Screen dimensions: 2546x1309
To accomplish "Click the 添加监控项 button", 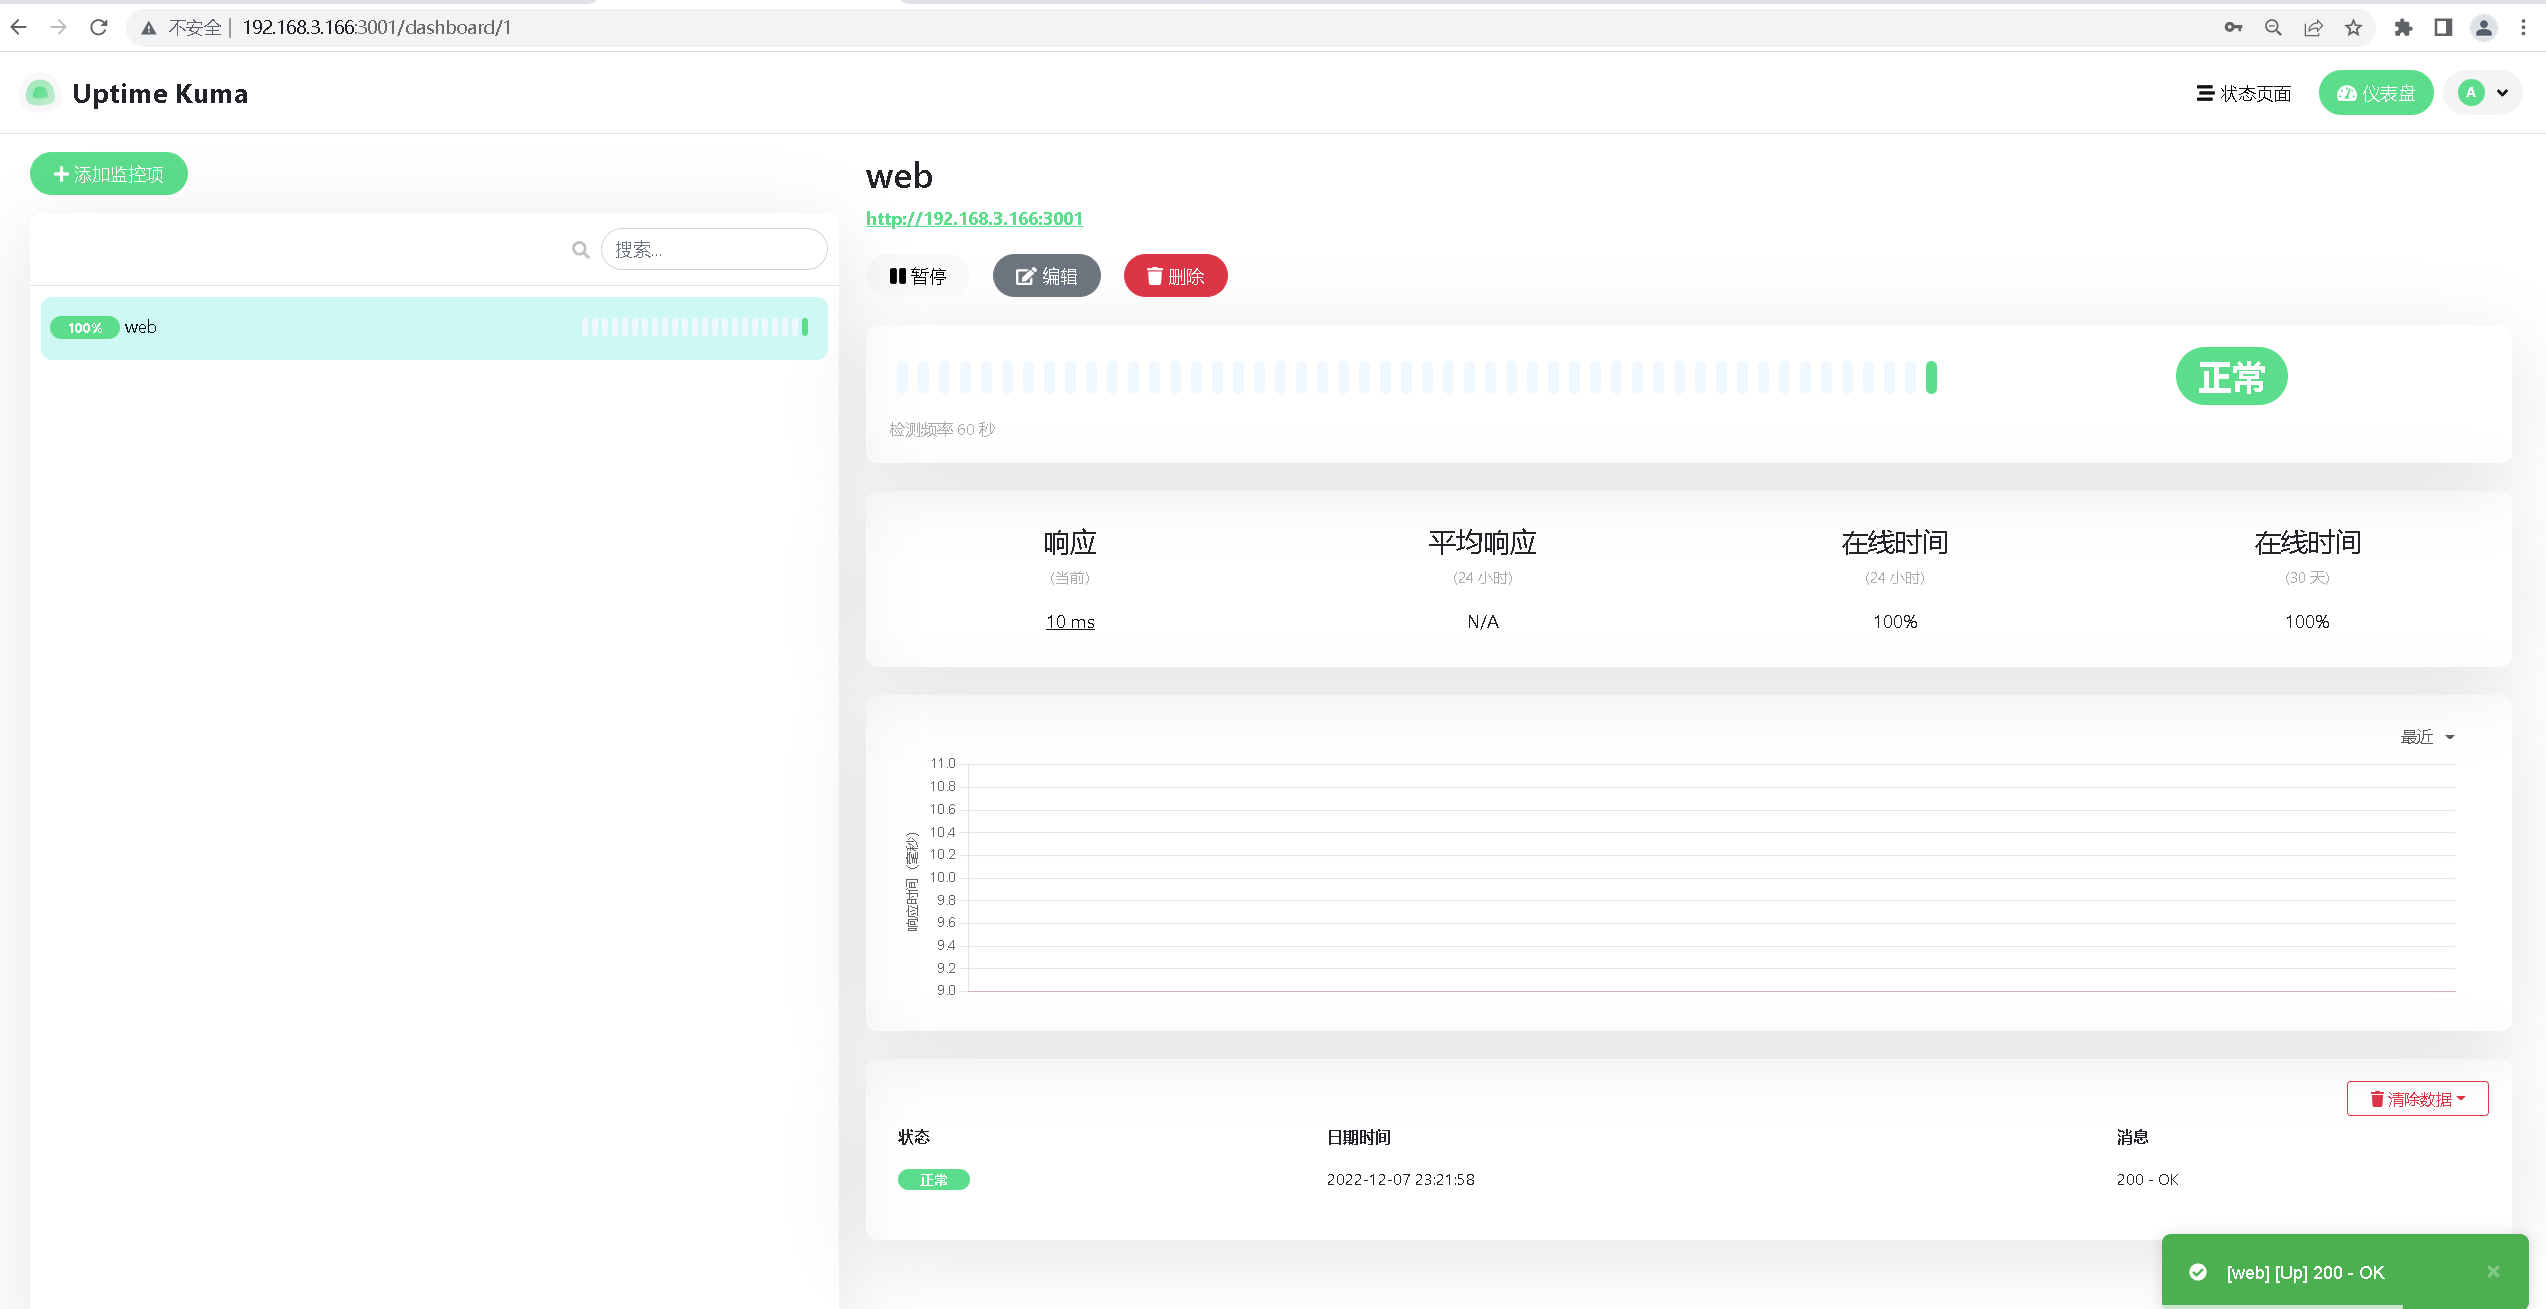I will pyautogui.click(x=109, y=174).
